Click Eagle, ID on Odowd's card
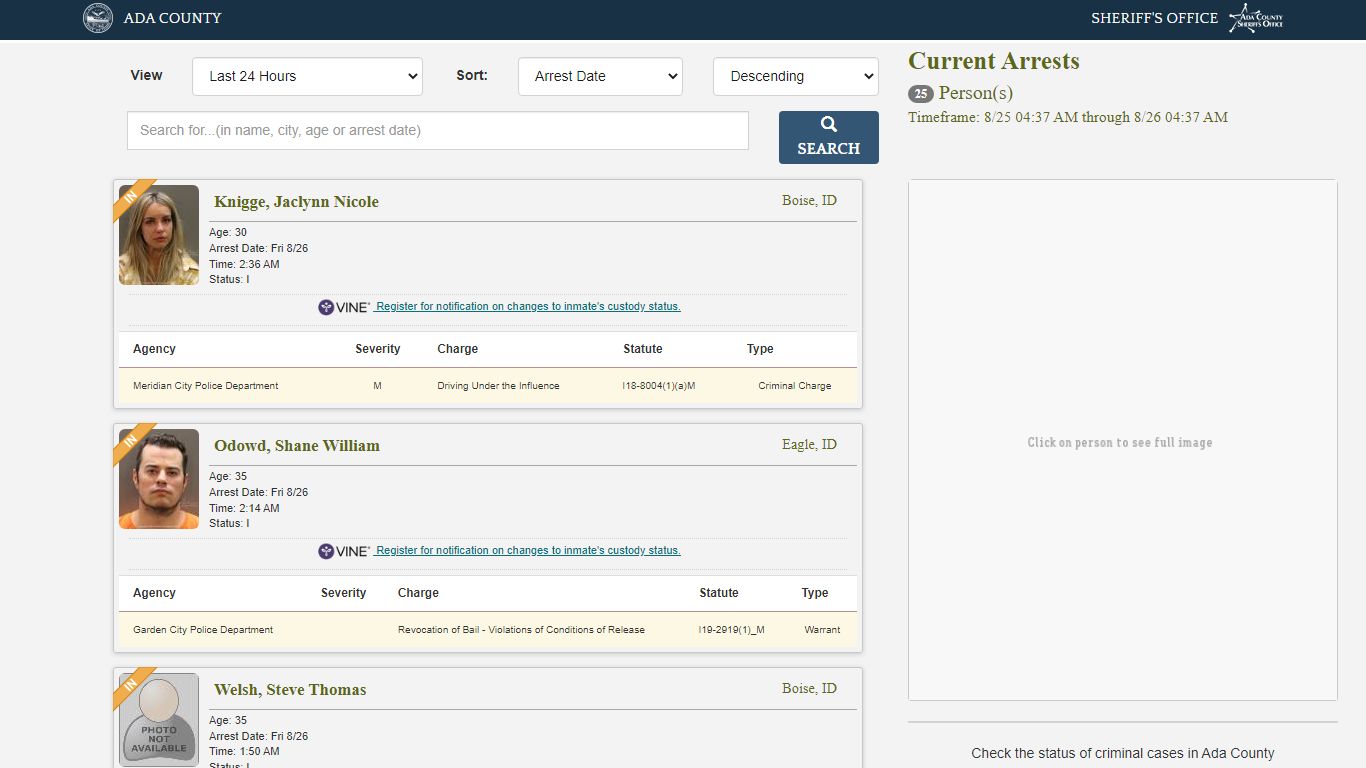This screenshot has height=768, width=1366. [809, 445]
